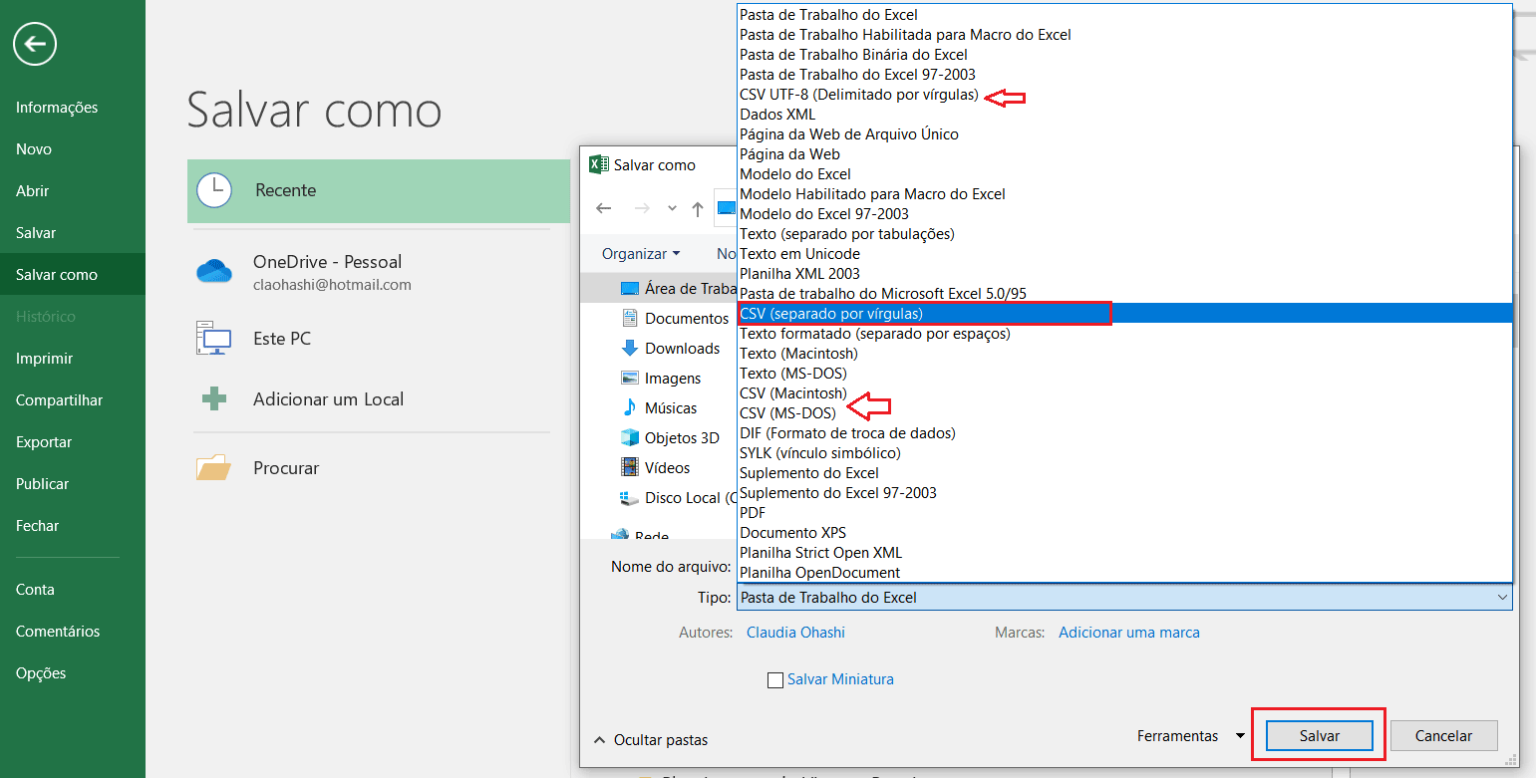The width and height of the screenshot is (1536, 778).
Task: Expand the Organizar menu
Action: (641, 254)
